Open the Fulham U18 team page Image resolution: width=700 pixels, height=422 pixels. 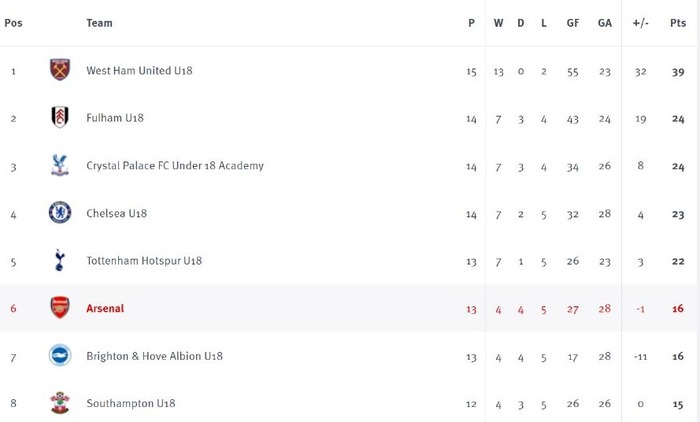point(115,118)
